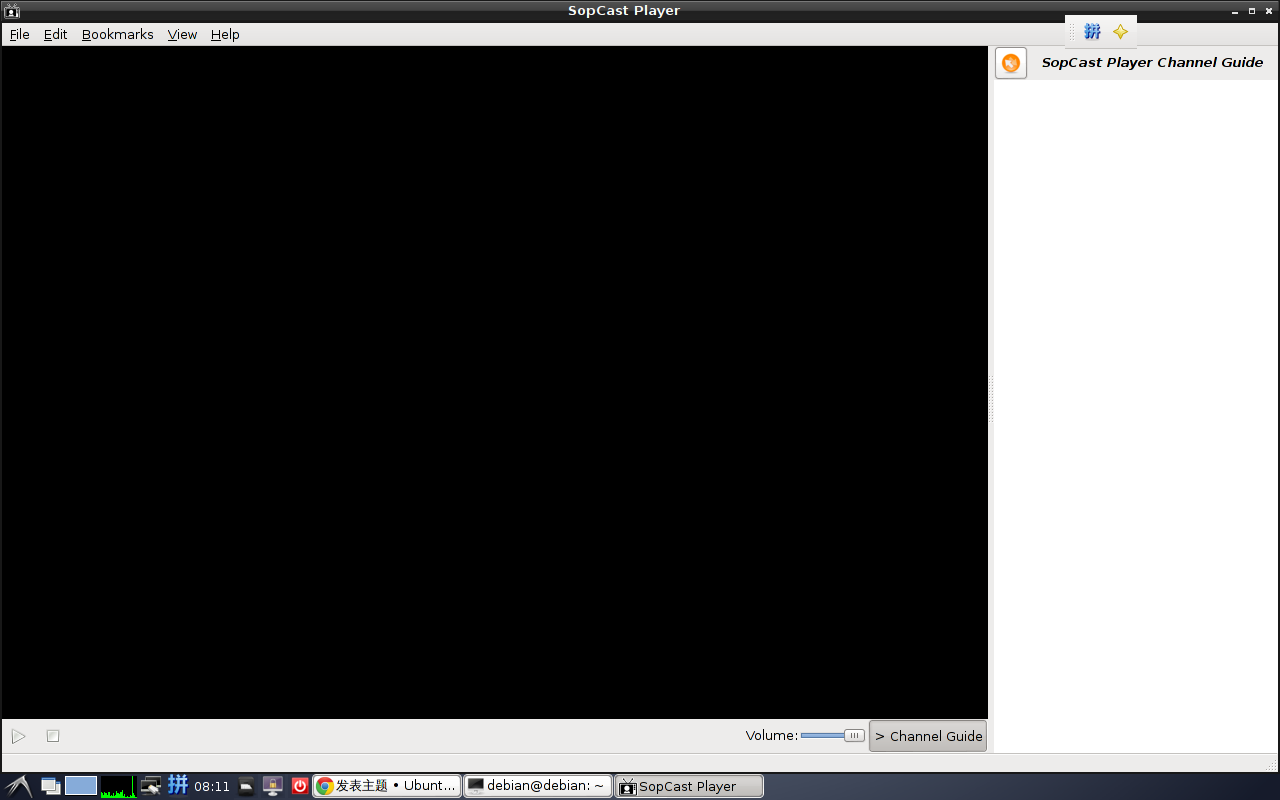This screenshot has width=1280, height=800.
Task: Open the Help menu
Action: click(225, 34)
